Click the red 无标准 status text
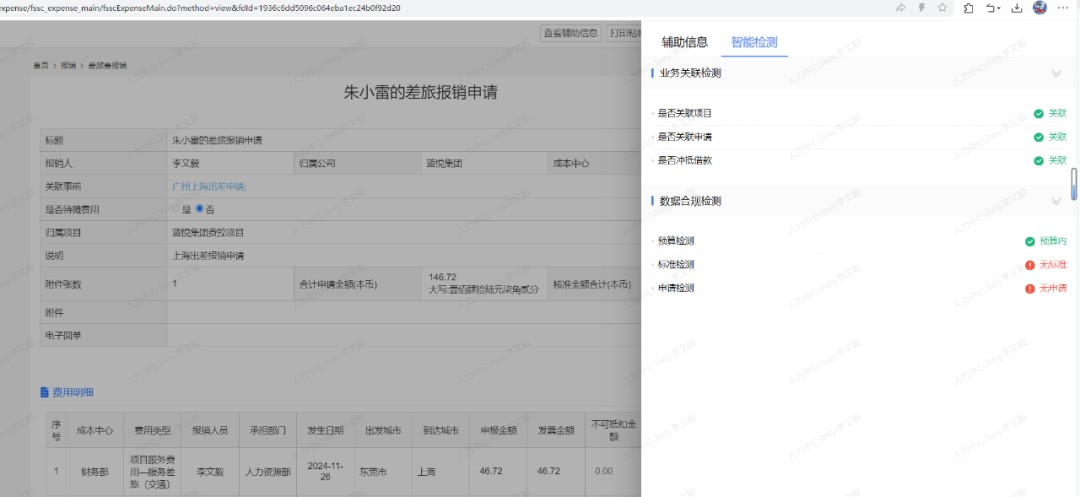 tap(1053, 265)
